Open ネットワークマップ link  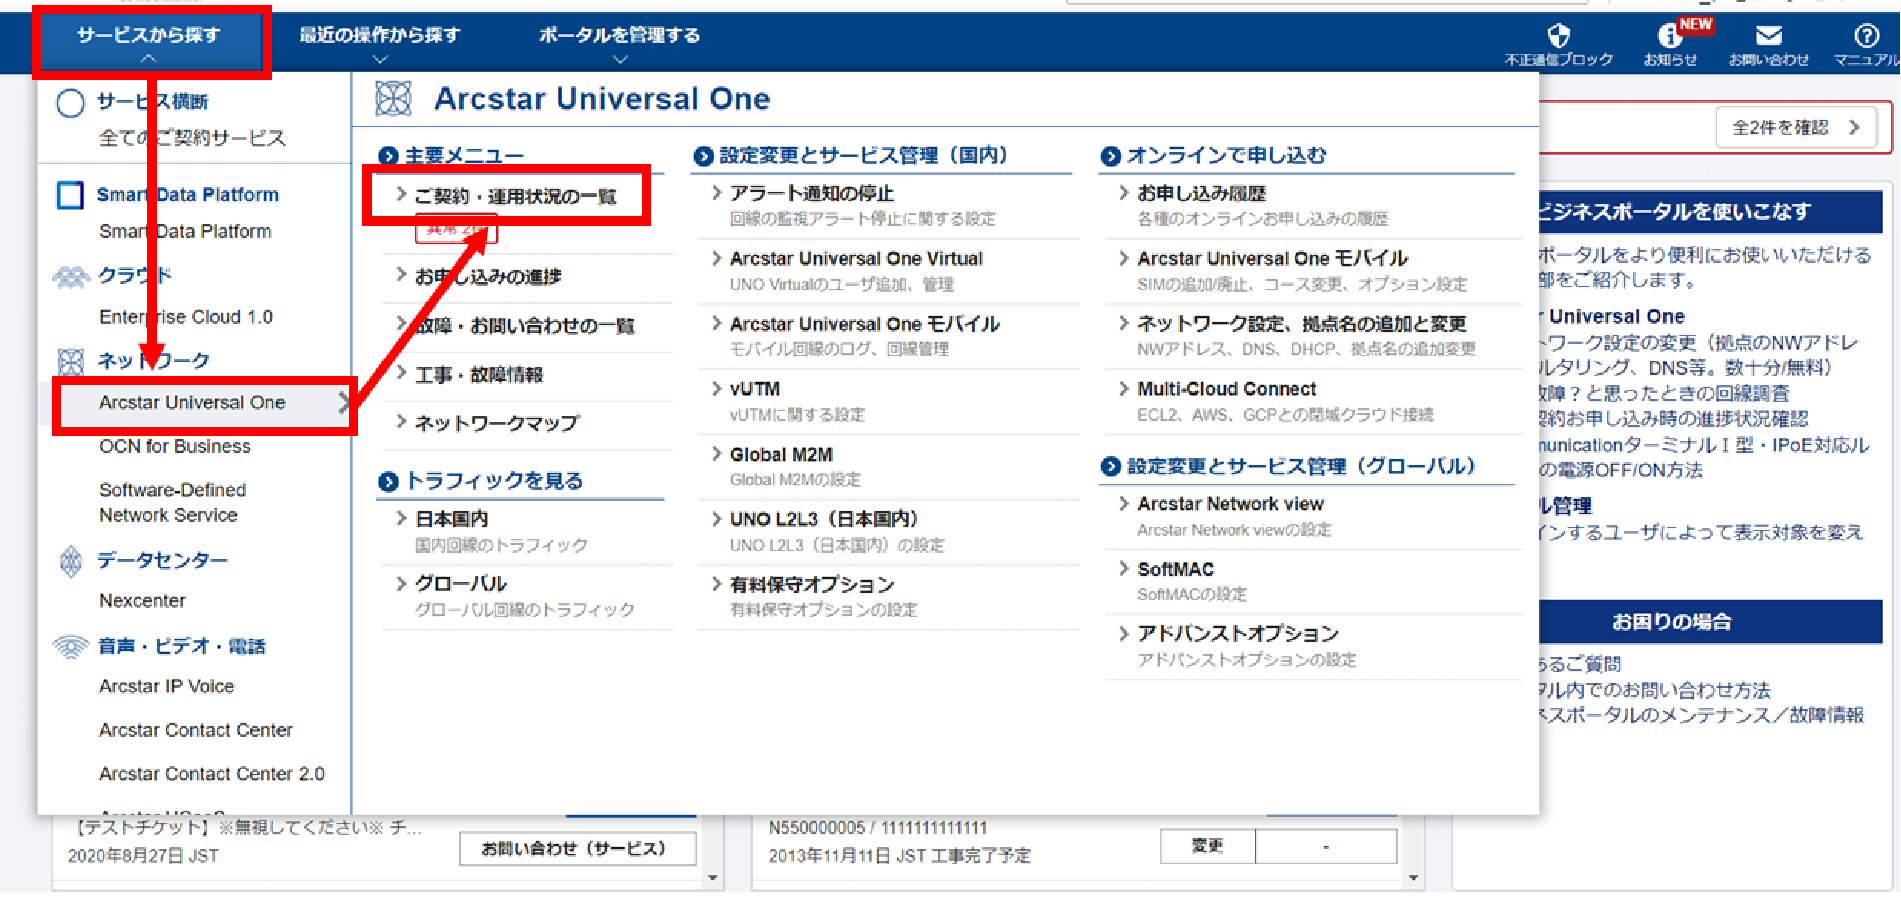(497, 423)
